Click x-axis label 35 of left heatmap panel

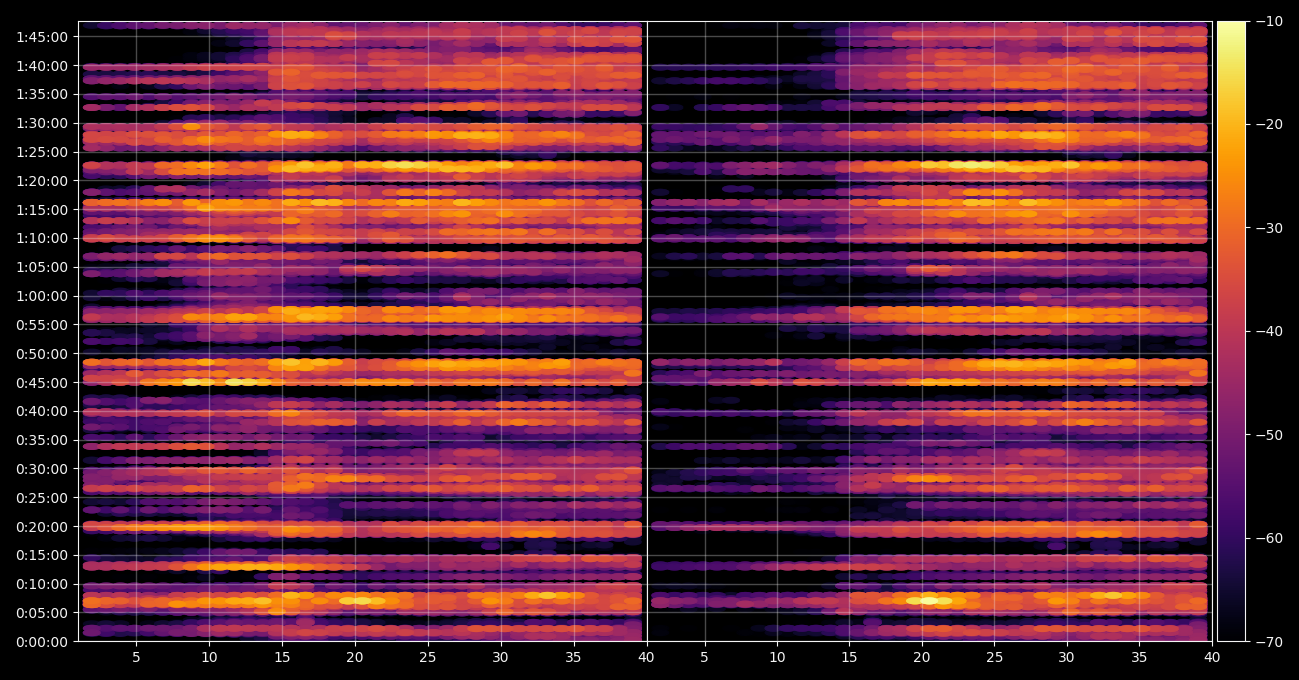point(573,658)
